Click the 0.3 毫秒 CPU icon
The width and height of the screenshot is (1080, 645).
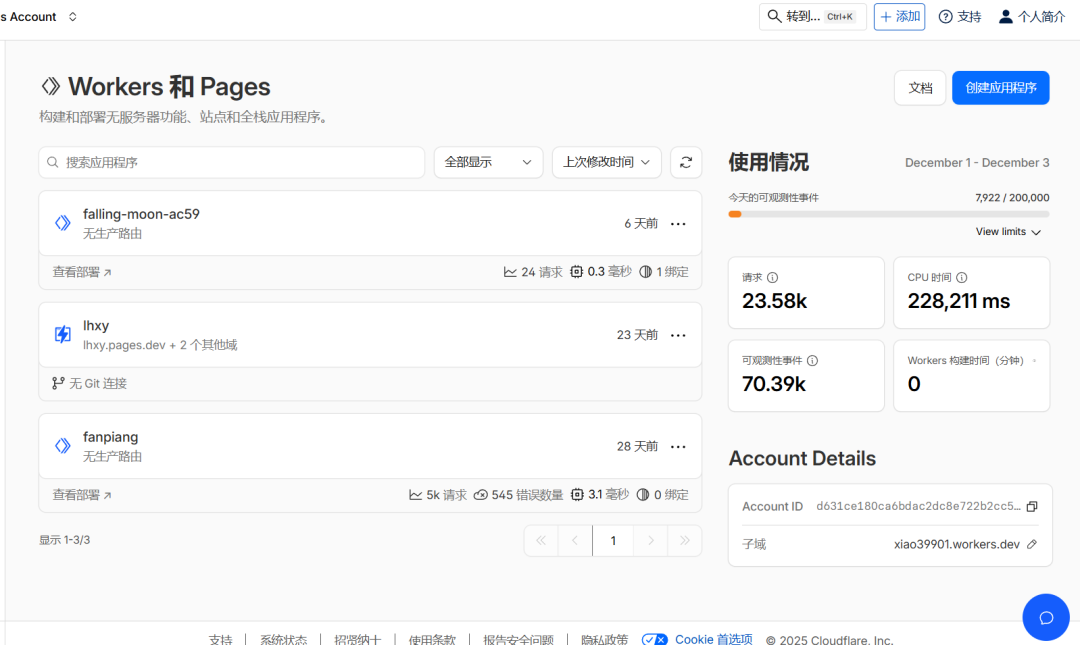pyautogui.click(x=577, y=272)
